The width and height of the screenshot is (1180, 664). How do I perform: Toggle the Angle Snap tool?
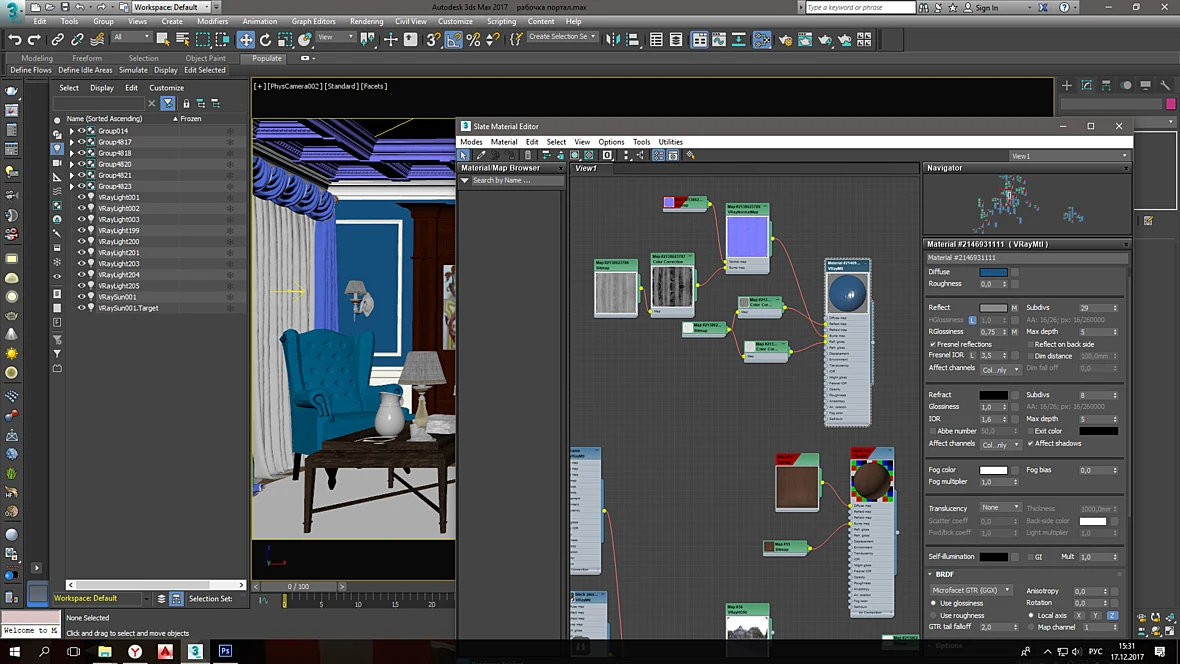[x=454, y=40]
